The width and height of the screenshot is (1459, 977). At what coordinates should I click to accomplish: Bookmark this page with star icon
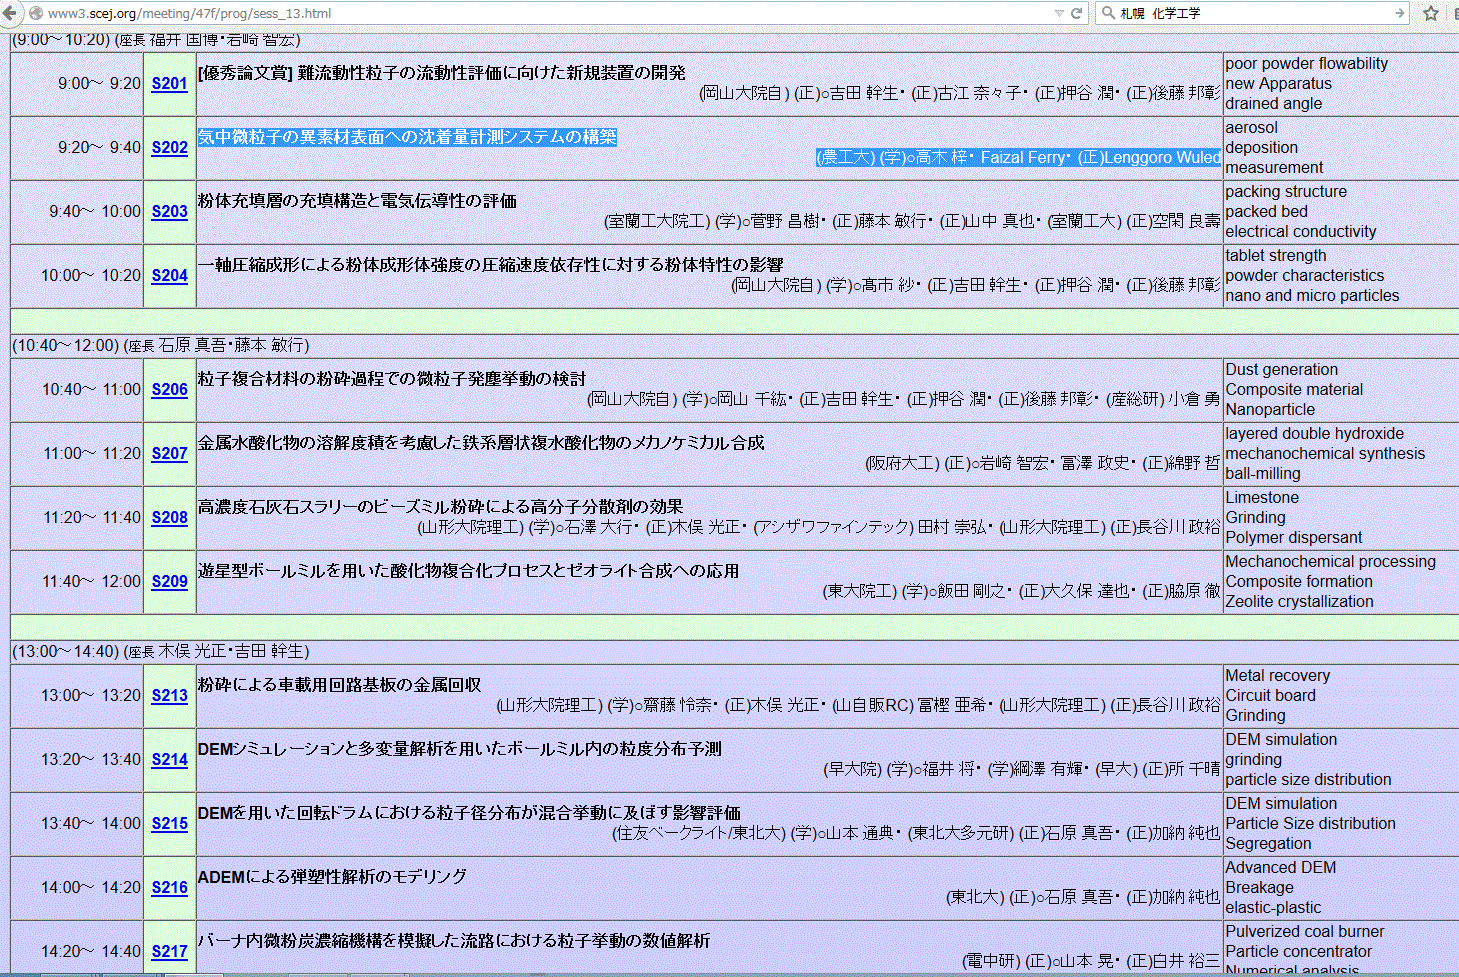coord(1431,13)
